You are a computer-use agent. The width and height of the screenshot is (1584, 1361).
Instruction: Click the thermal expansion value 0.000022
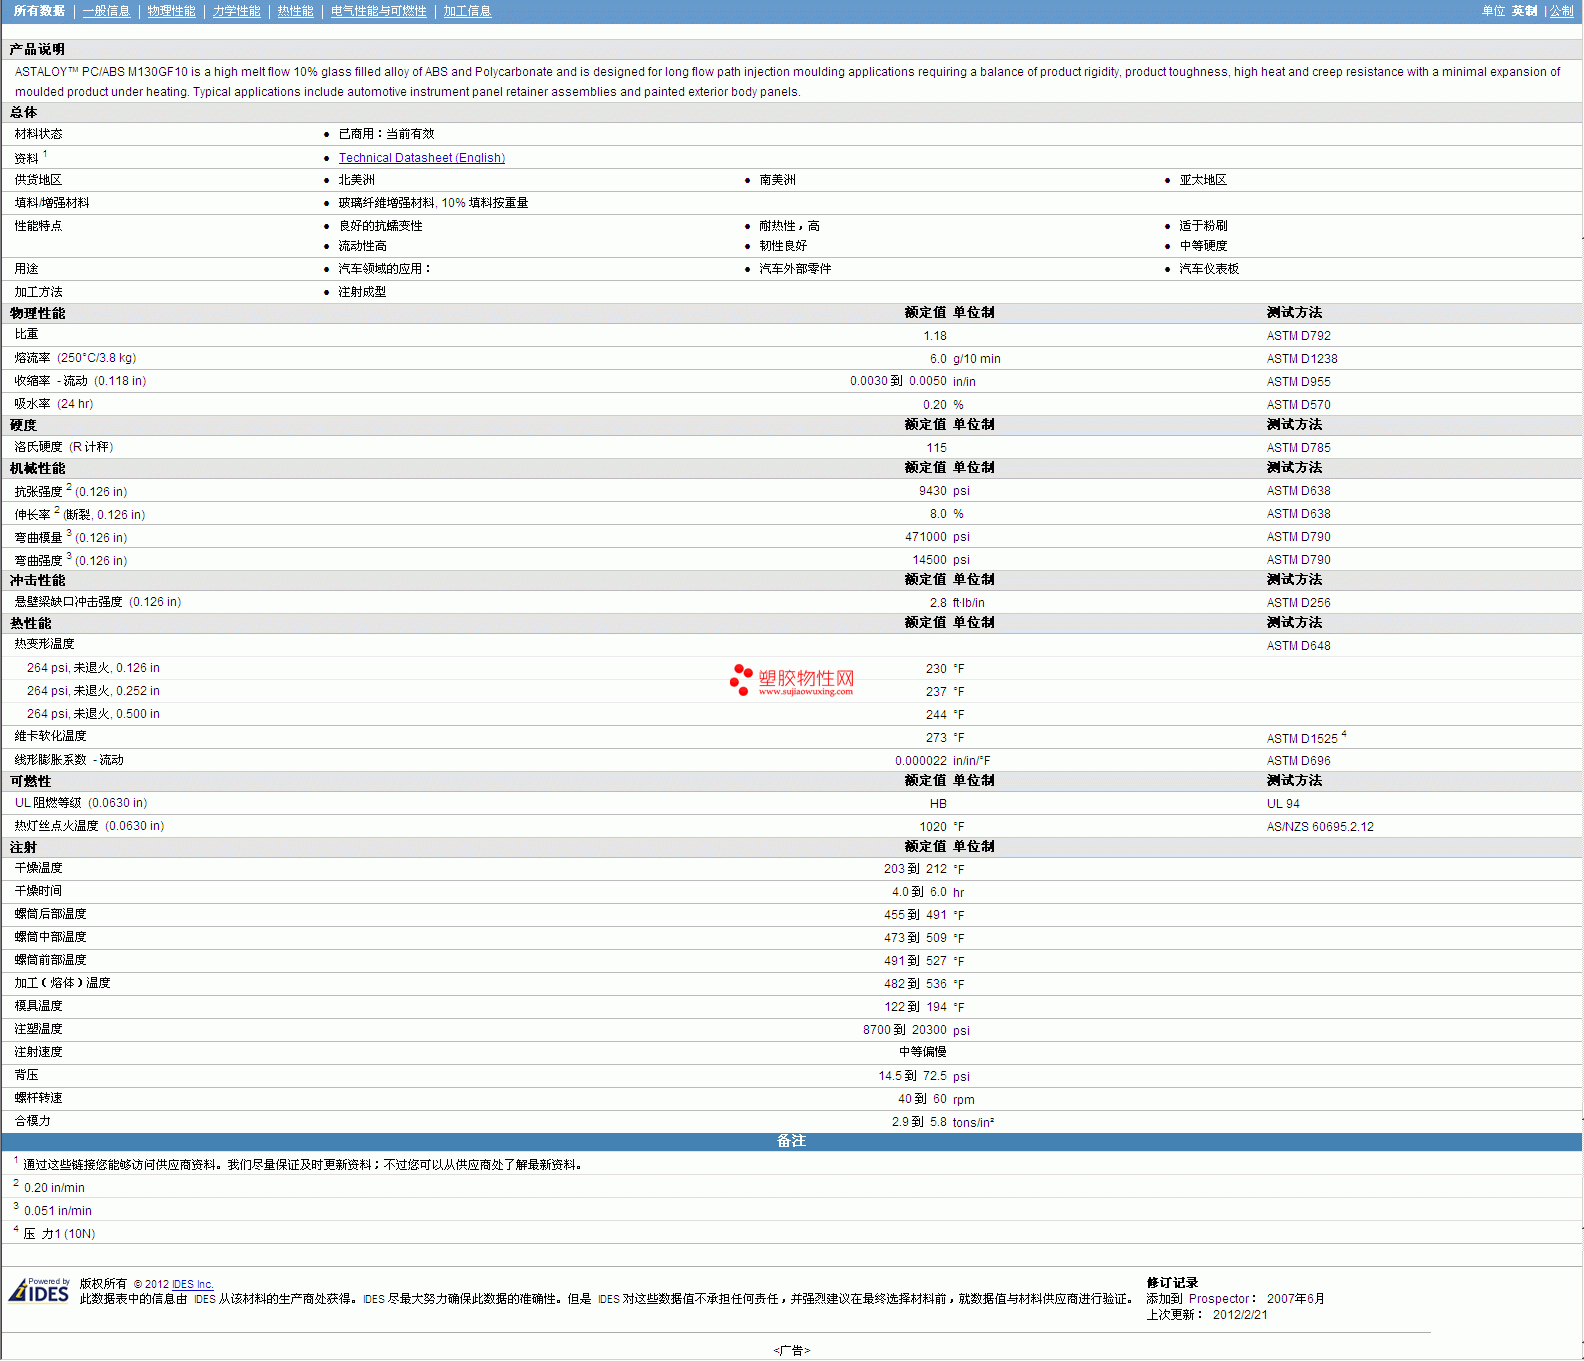[921, 761]
